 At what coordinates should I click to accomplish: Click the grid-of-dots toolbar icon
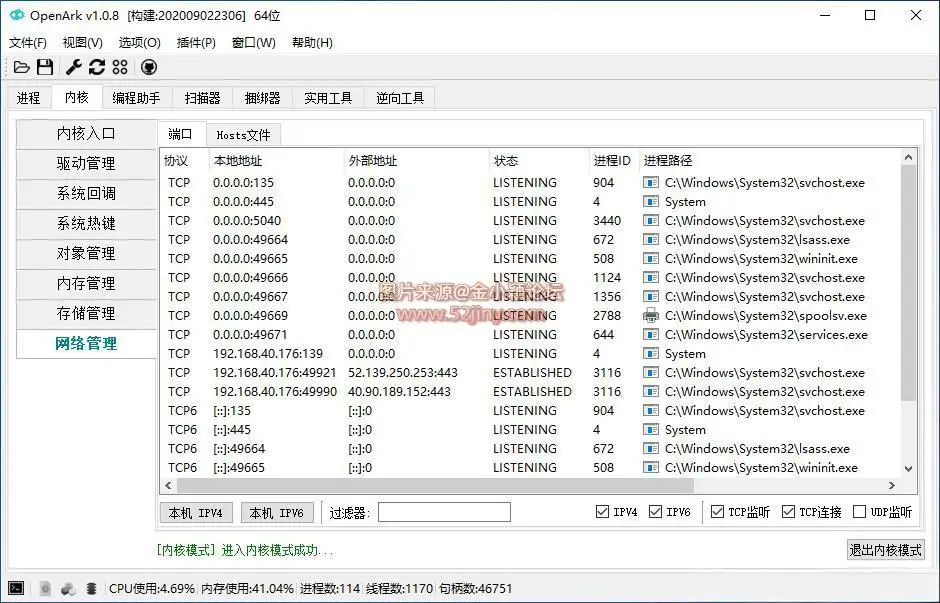point(120,67)
